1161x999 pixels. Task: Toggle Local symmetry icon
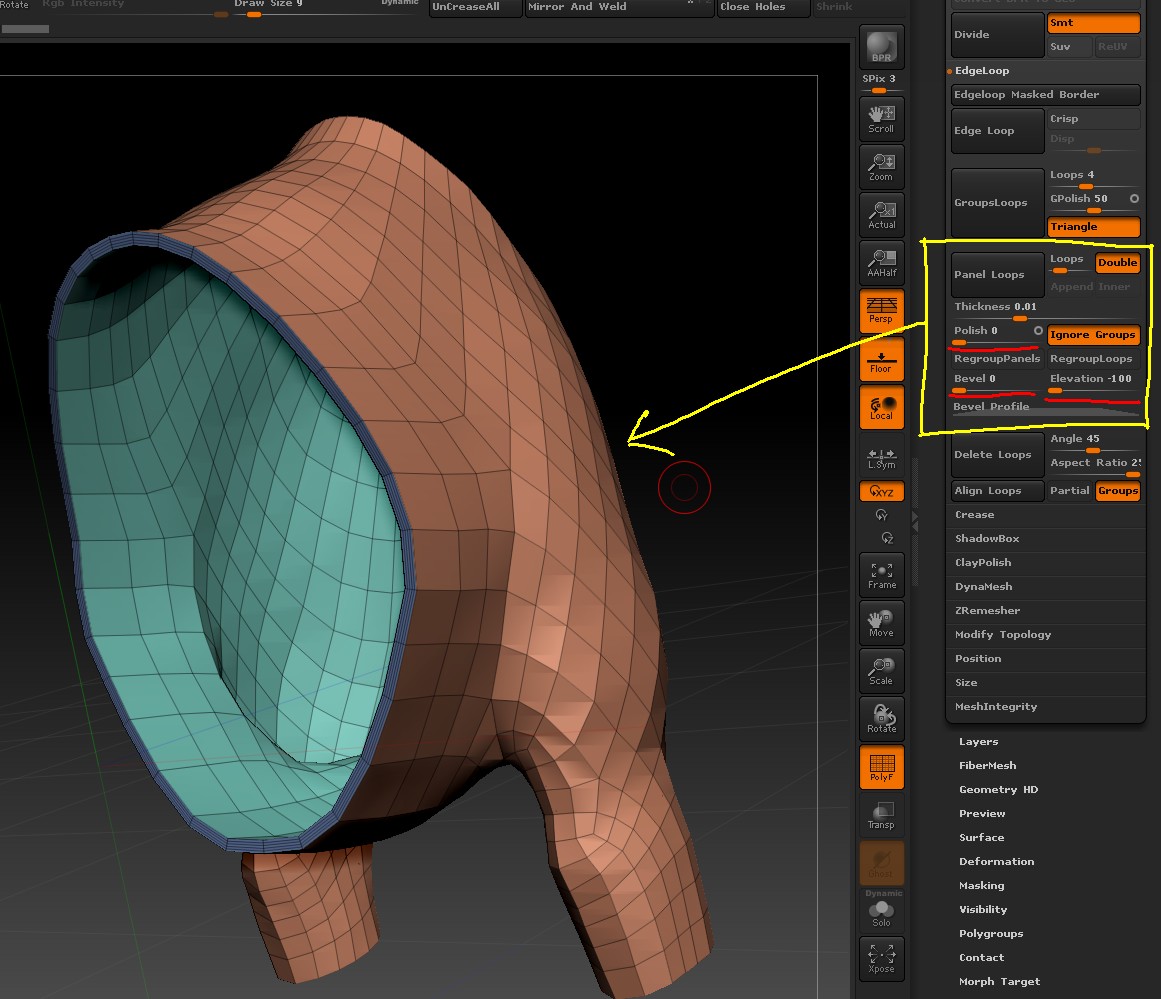(x=881, y=407)
